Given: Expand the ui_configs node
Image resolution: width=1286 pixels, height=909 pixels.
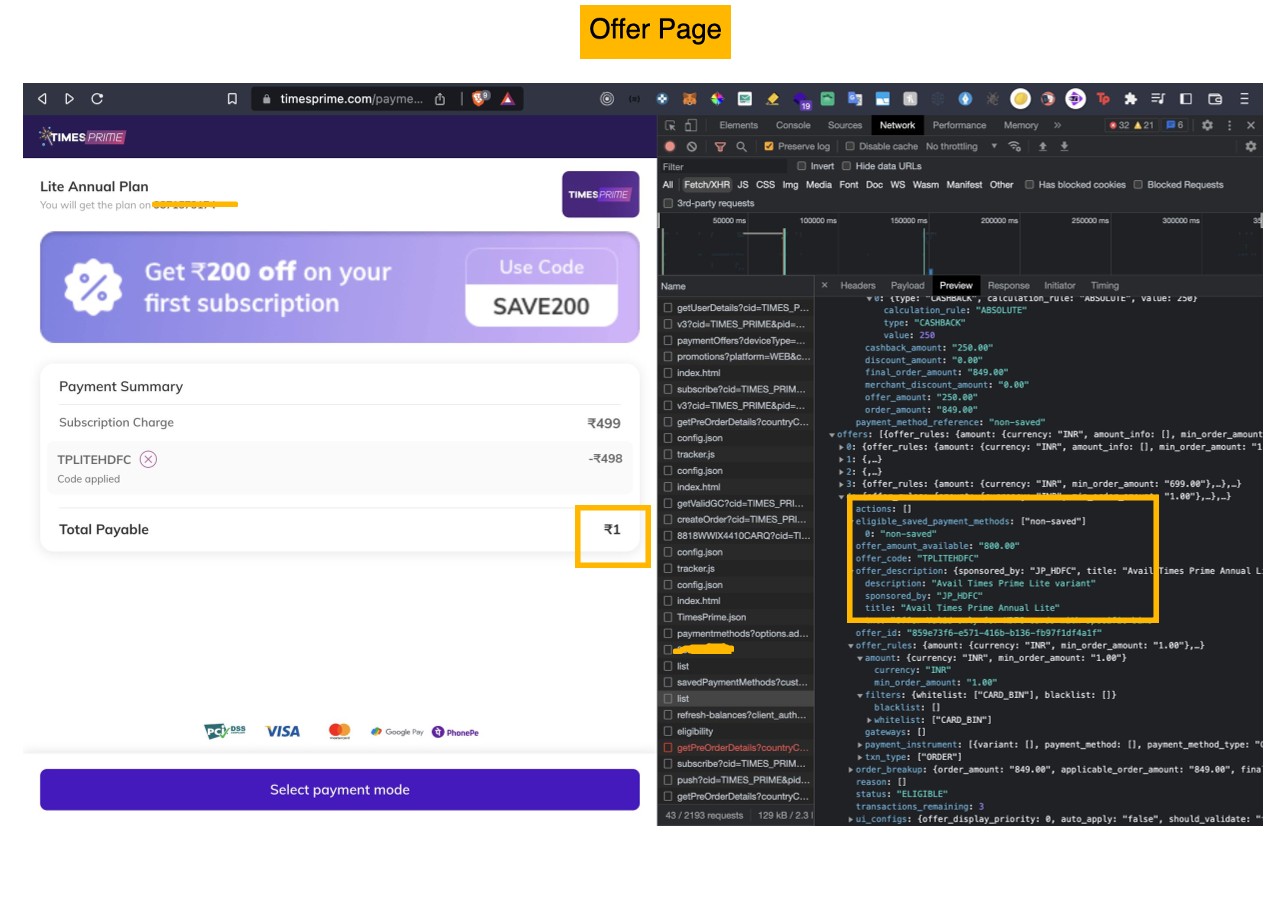Looking at the screenshot, I should coord(851,819).
